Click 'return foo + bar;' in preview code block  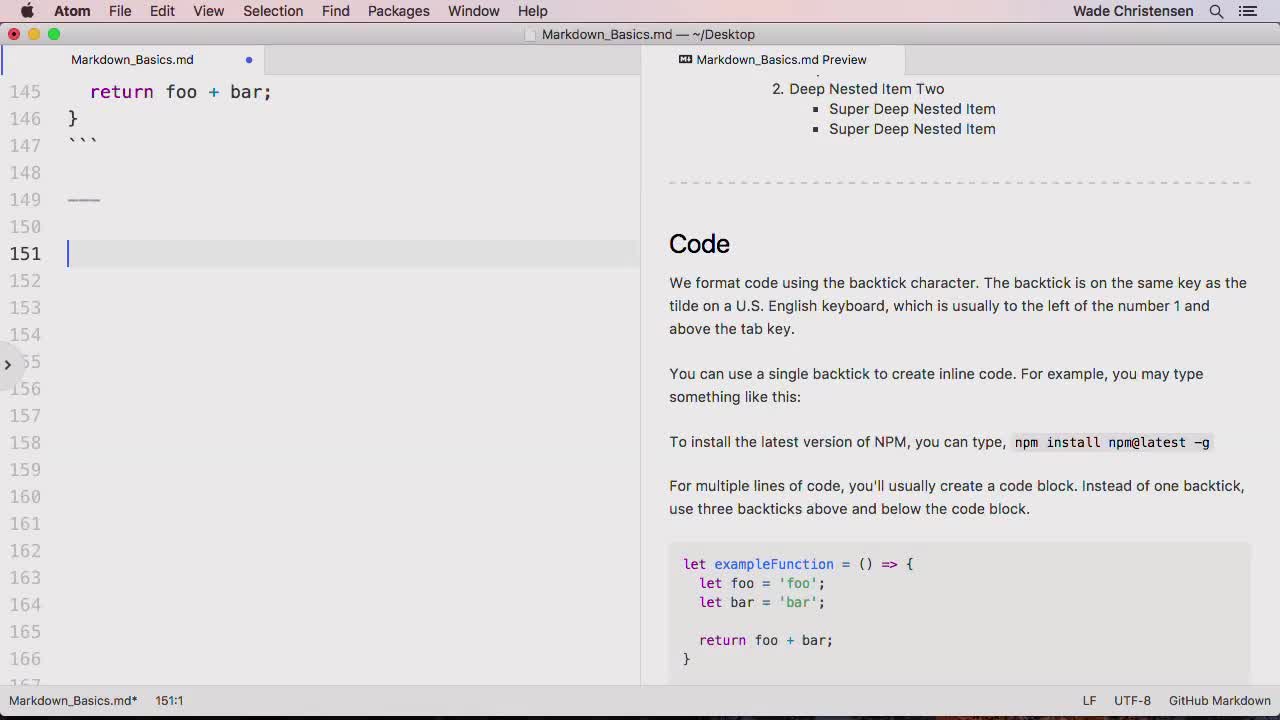[766, 640]
